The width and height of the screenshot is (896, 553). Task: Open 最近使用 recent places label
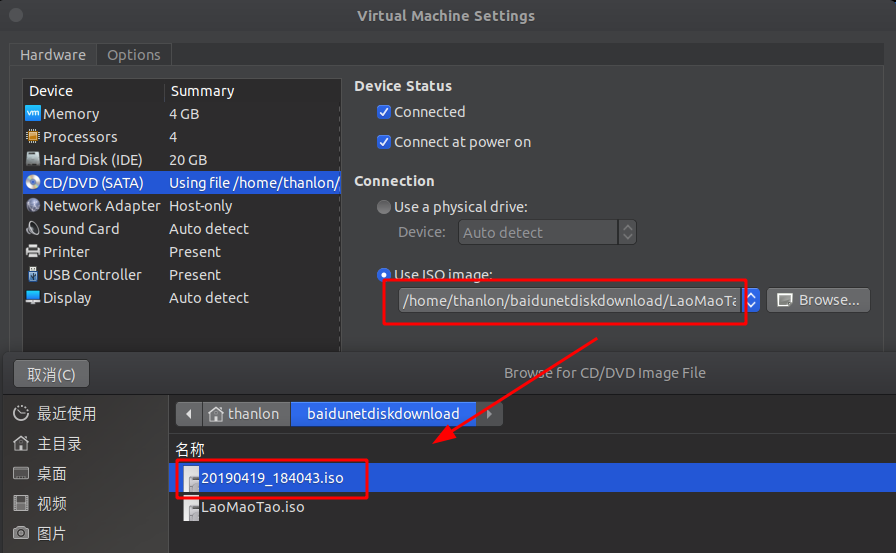pyautogui.click(x=66, y=414)
